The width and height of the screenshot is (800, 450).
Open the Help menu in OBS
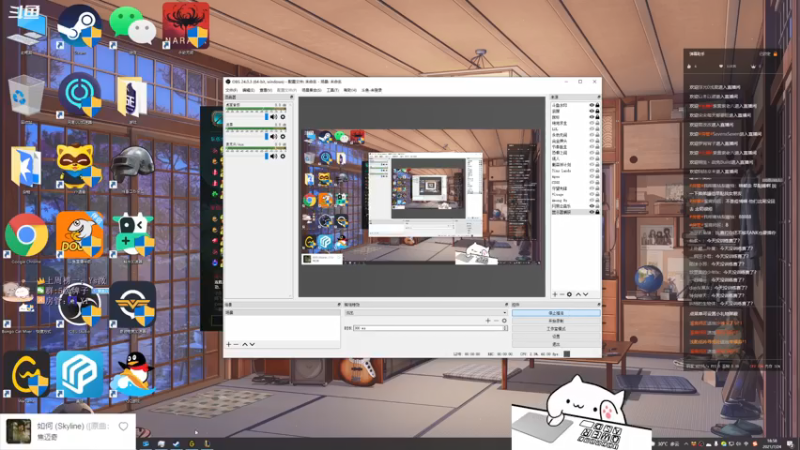[349, 90]
